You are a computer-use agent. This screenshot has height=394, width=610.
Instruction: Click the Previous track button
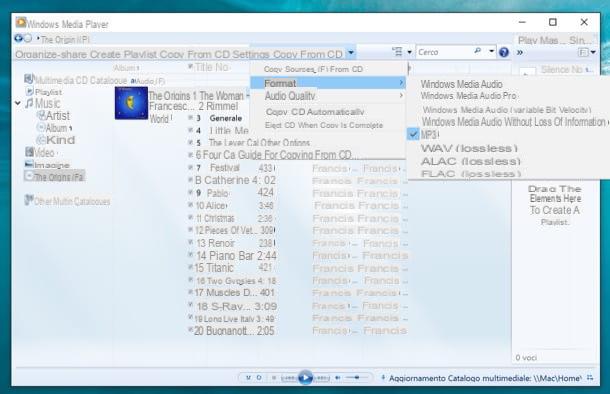(288, 378)
